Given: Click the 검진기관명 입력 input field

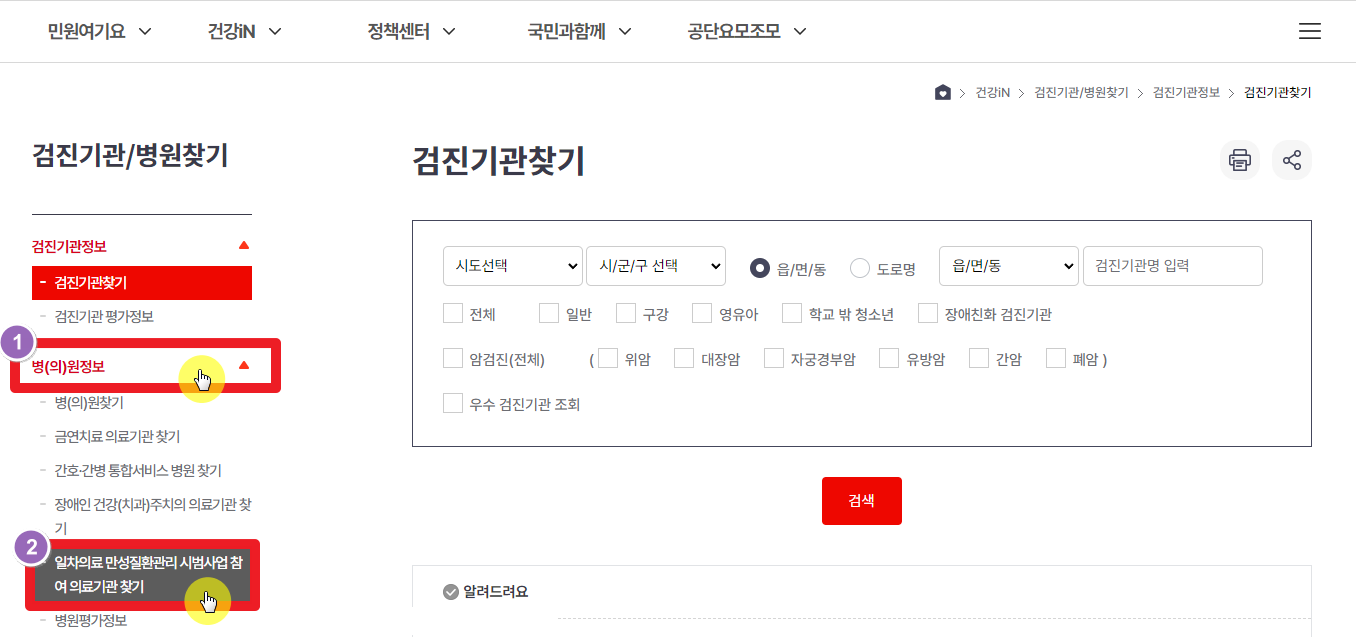Looking at the screenshot, I should pyautogui.click(x=1171, y=266).
